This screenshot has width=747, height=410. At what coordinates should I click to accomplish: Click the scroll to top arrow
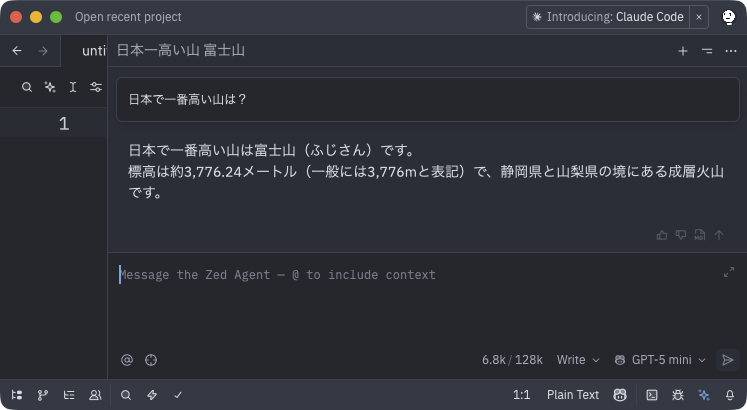[x=718, y=235]
